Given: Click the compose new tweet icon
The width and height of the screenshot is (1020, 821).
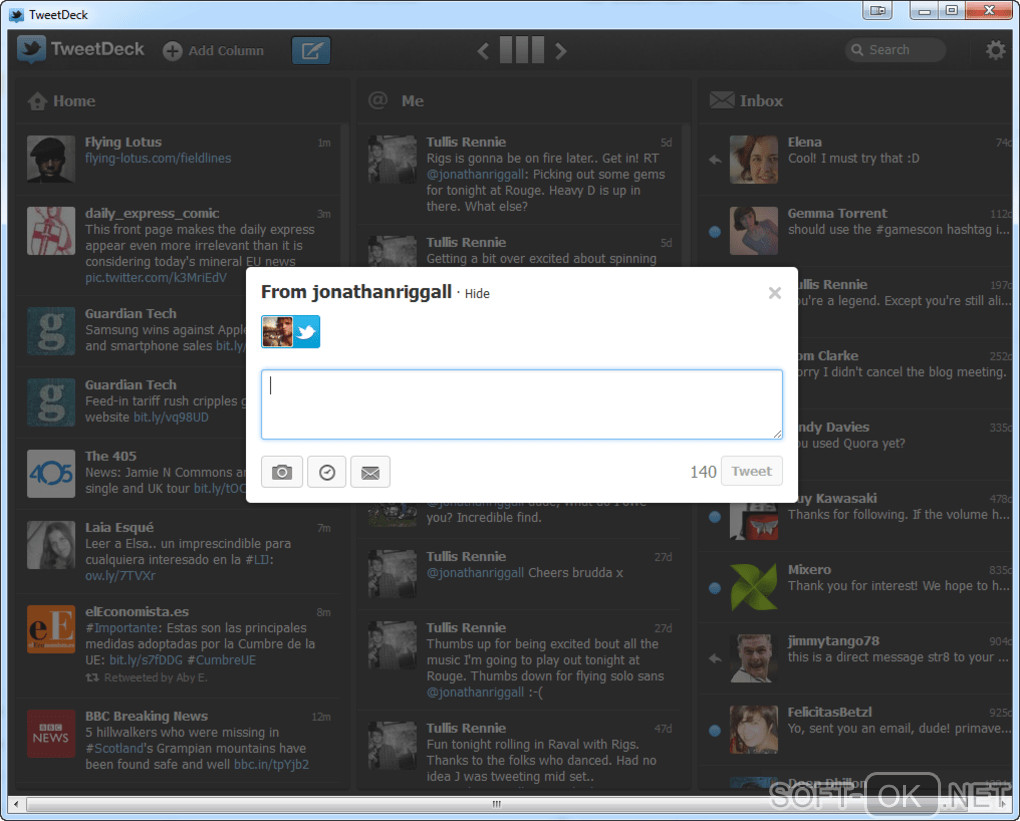Looking at the screenshot, I should pyautogui.click(x=311, y=51).
